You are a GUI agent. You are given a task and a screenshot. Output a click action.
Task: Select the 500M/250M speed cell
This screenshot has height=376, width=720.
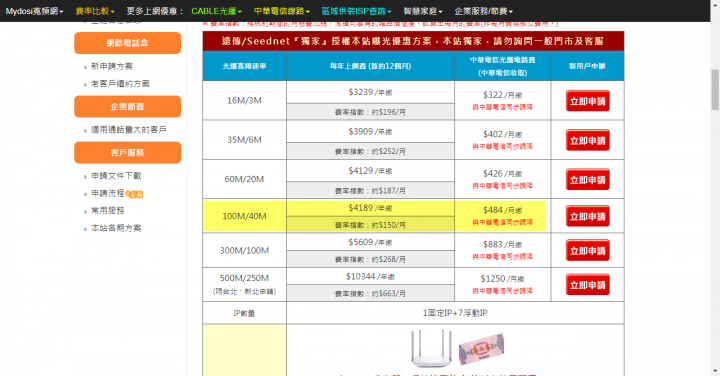pyautogui.click(x=244, y=285)
